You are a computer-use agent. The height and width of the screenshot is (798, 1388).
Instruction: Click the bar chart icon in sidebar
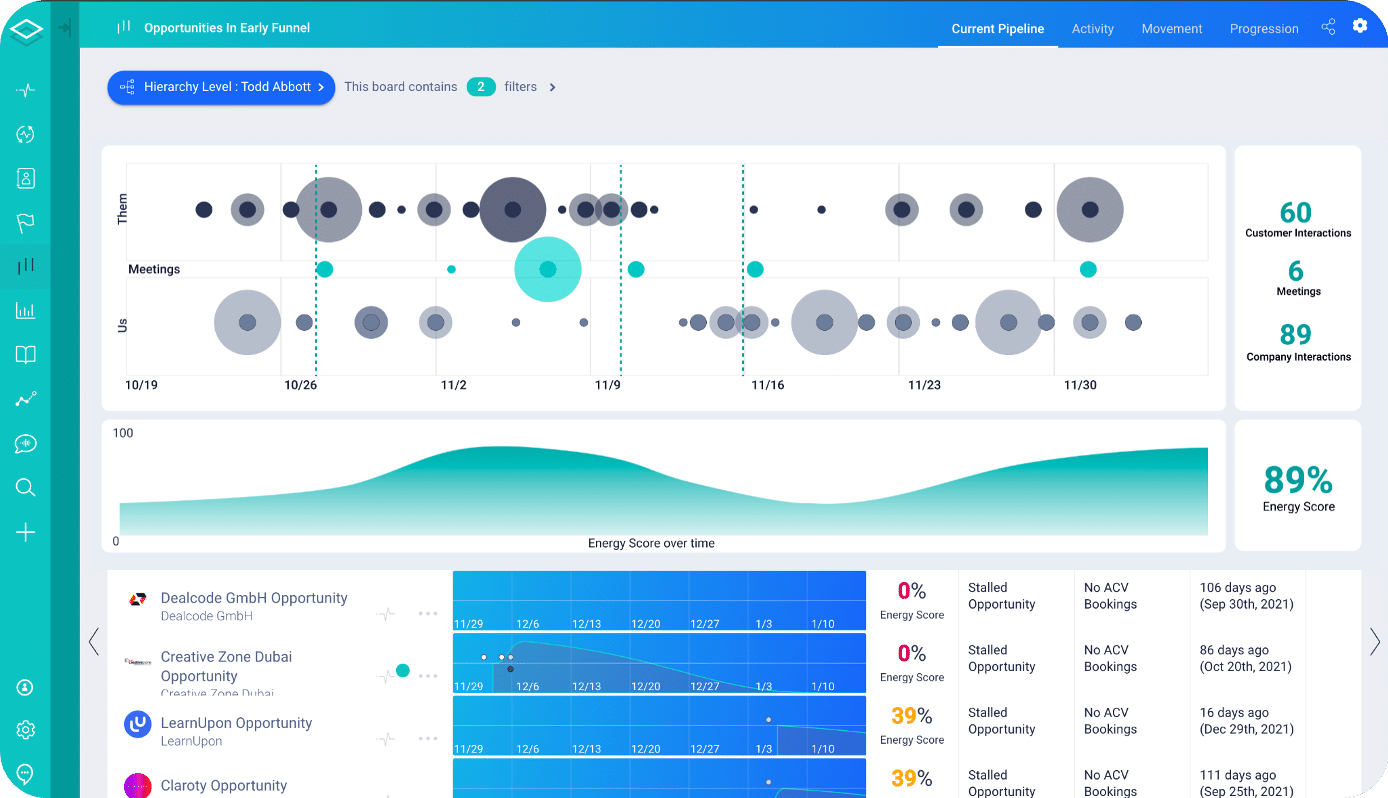point(26,310)
